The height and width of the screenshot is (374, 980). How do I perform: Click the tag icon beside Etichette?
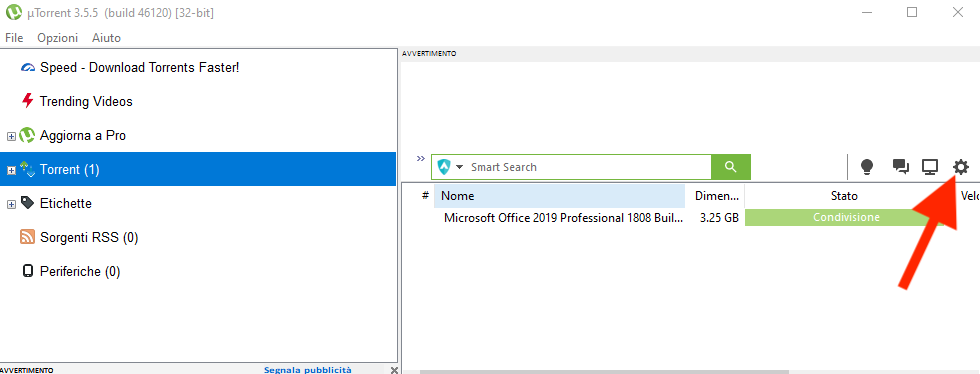point(27,203)
